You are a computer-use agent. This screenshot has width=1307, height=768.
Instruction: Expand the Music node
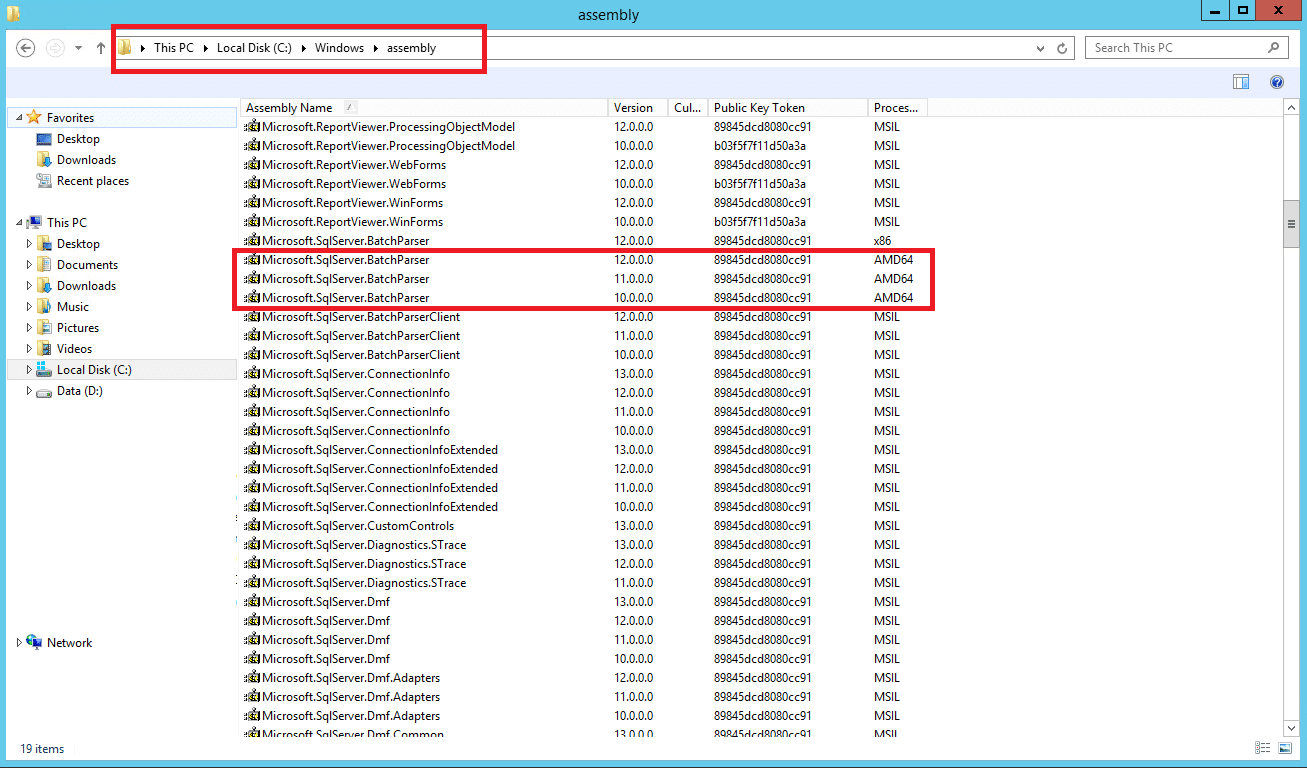29,307
